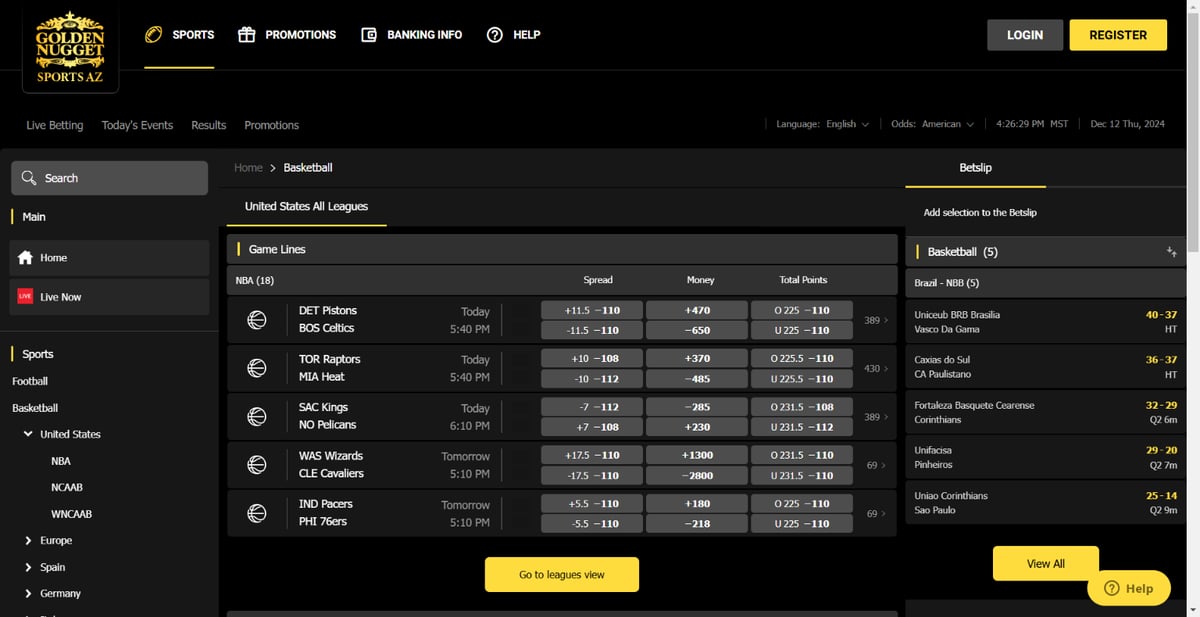1200x617 pixels.
Task: Select Football in the Sports list
Action: 30,381
